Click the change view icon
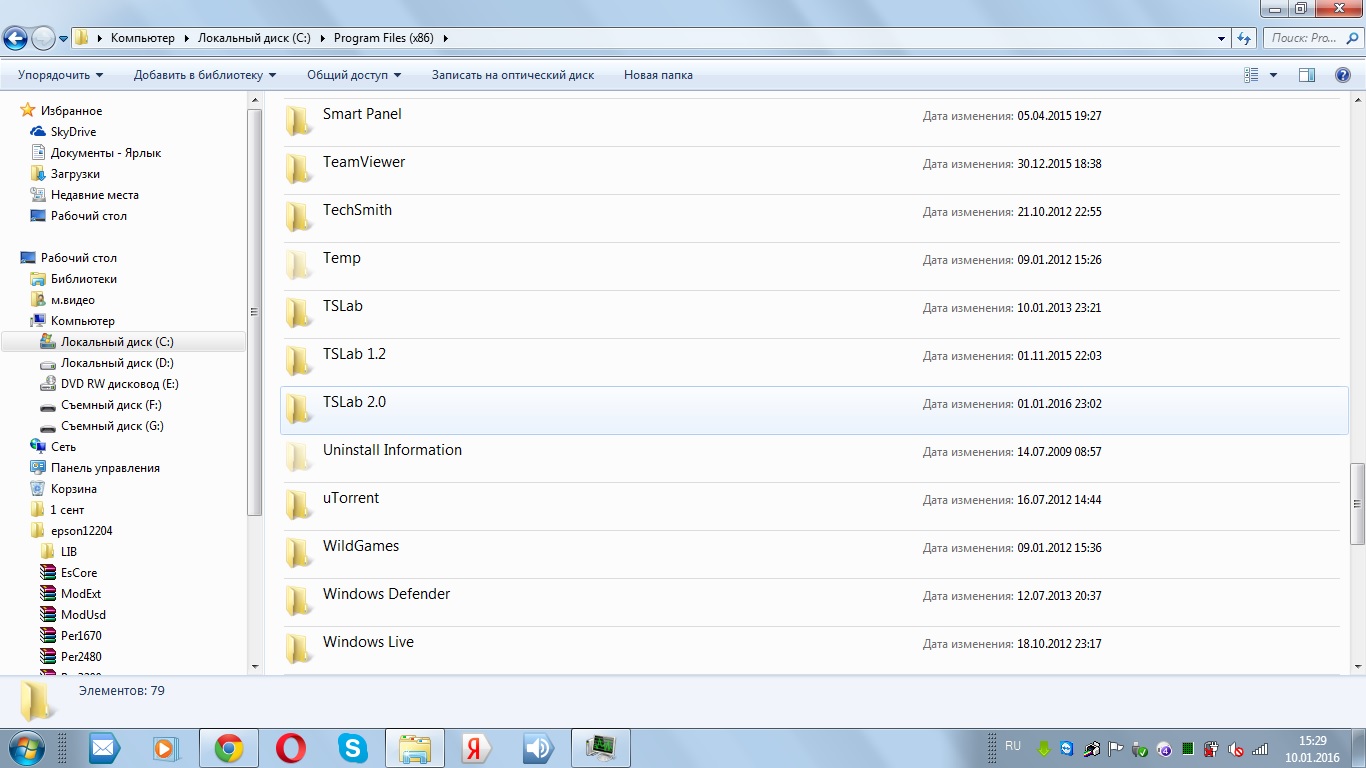 [x=1251, y=75]
